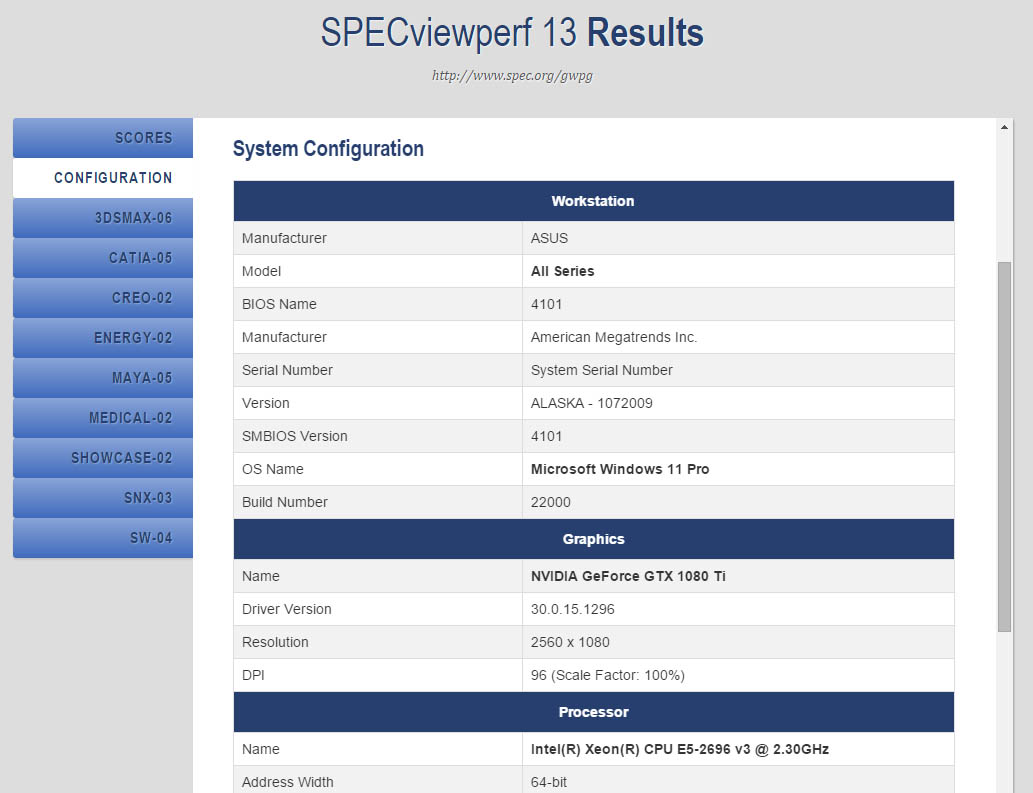The height and width of the screenshot is (793, 1033).
Task: Click the Driver Version label
Action: point(287,609)
